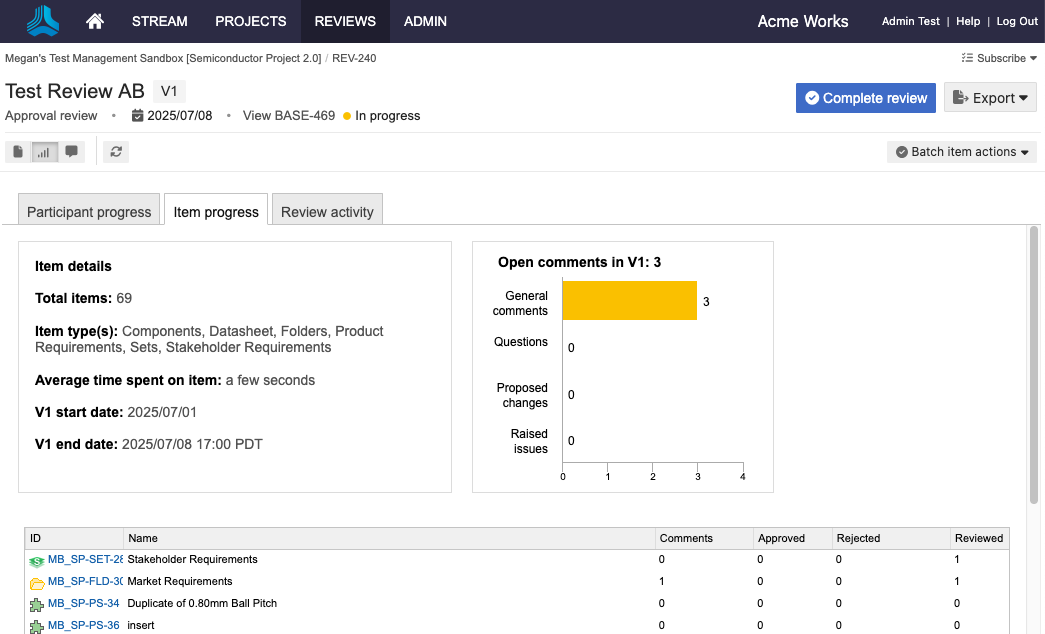Screen dimensions: 1045x634
Task: Open the PROJECTS menu
Action: [250, 21]
